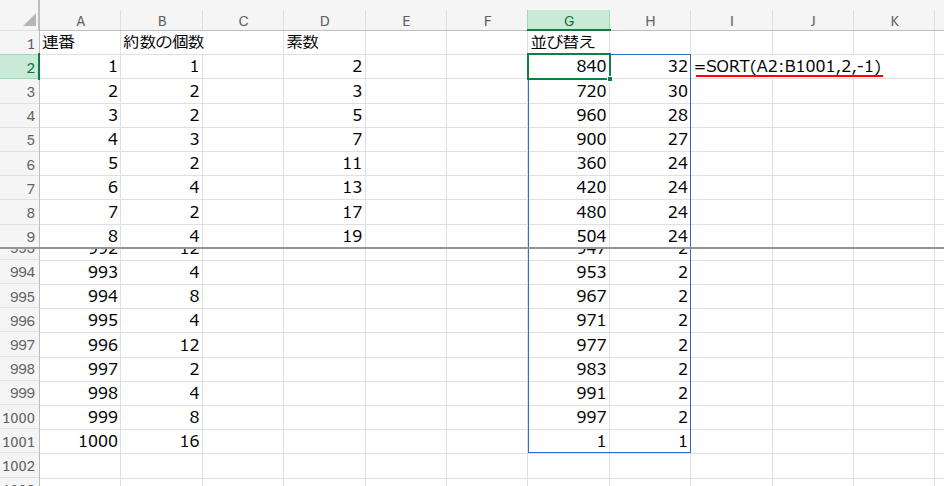
Task: Click cell G3 showing 720
Action: point(568,91)
